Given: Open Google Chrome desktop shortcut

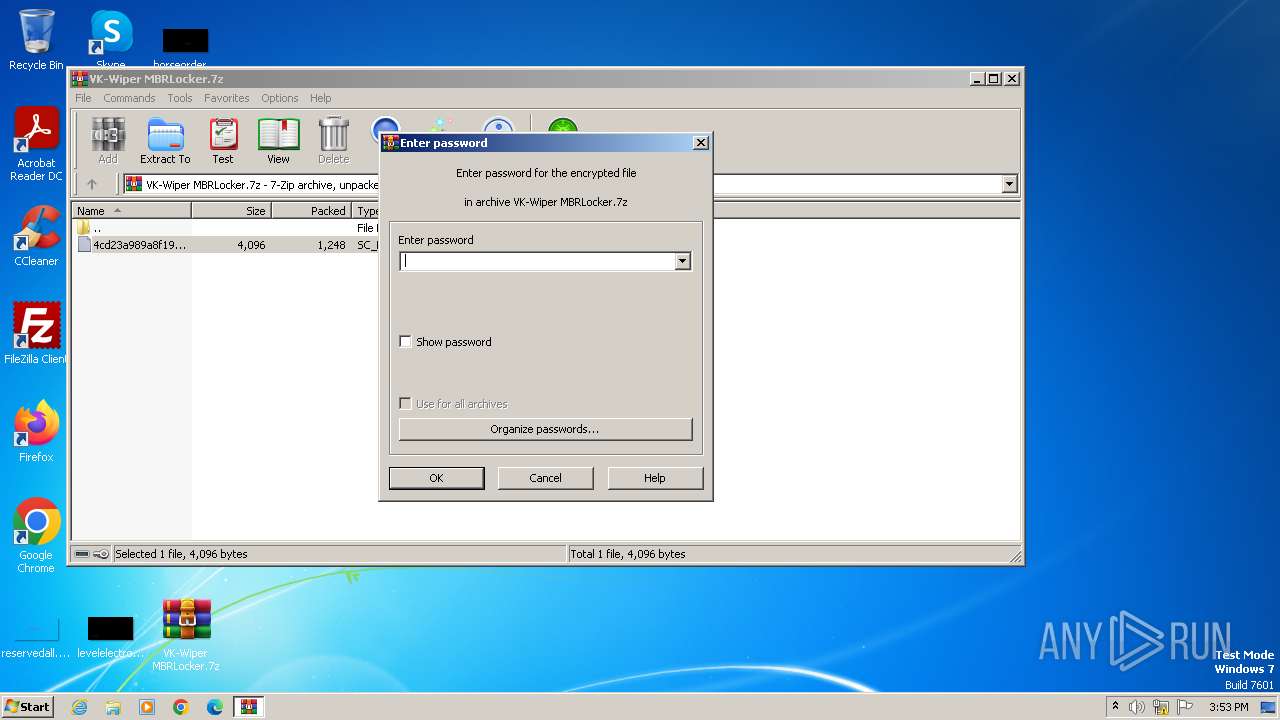Looking at the screenshot, I should [36, 536].
